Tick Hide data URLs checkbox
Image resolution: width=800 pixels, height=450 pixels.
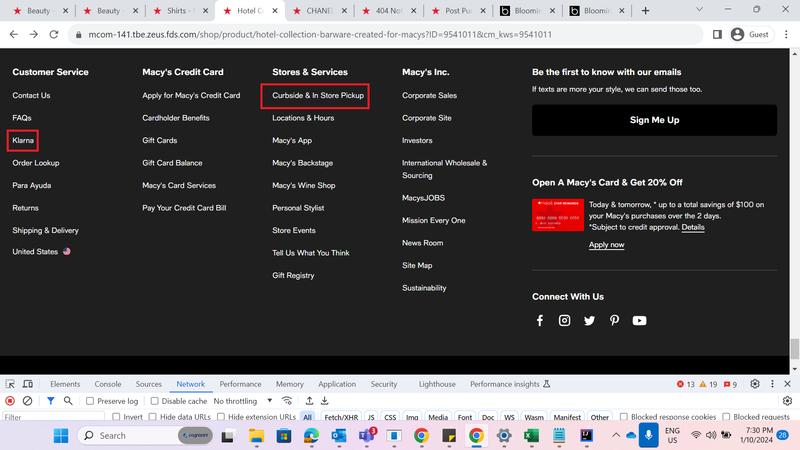[x=153, y=417]
